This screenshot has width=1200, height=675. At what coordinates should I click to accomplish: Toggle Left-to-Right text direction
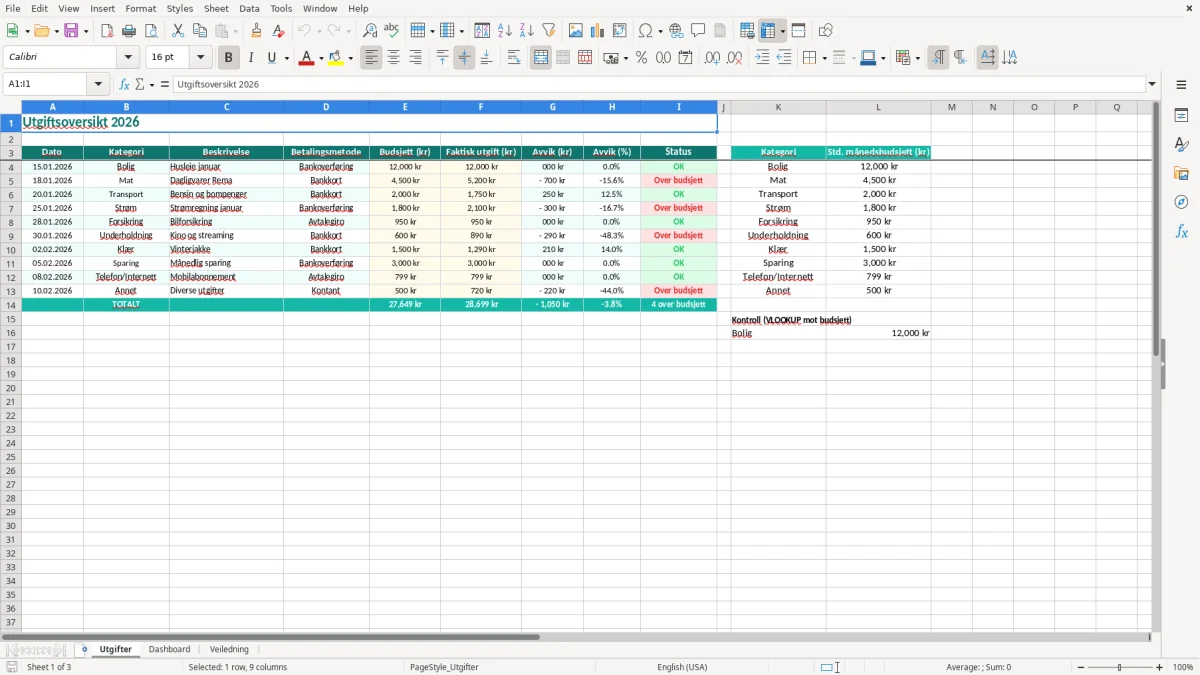click(938, 58)
